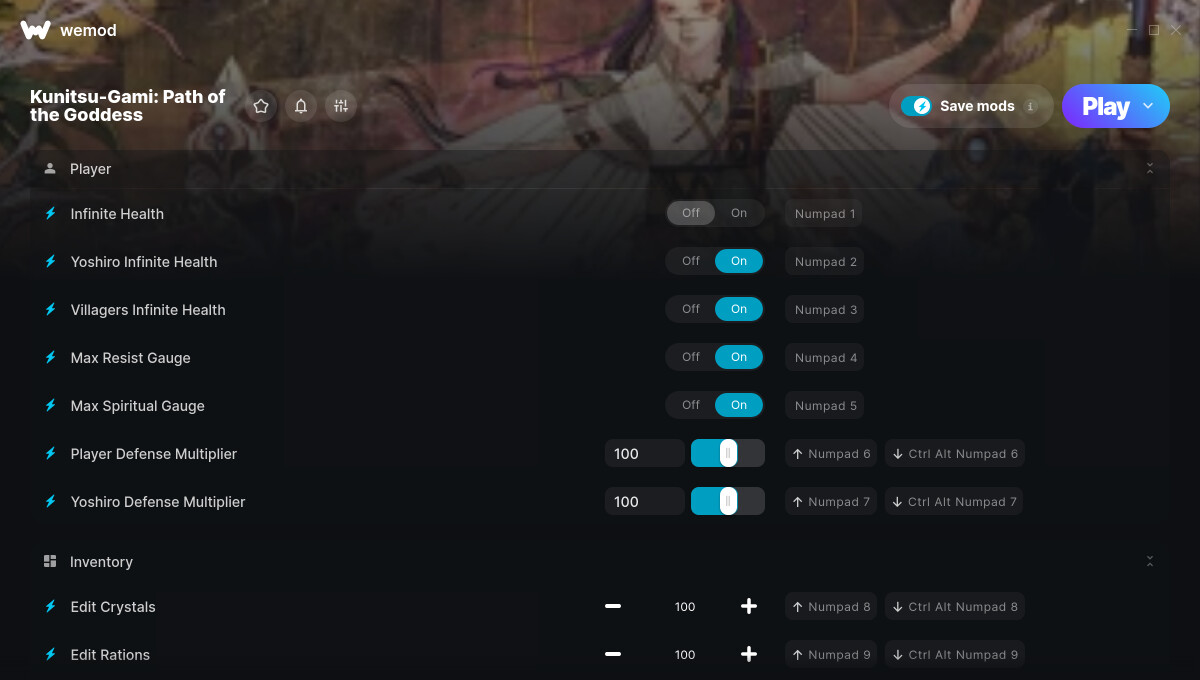Favorite the game with the star icon

click(261, 106)
